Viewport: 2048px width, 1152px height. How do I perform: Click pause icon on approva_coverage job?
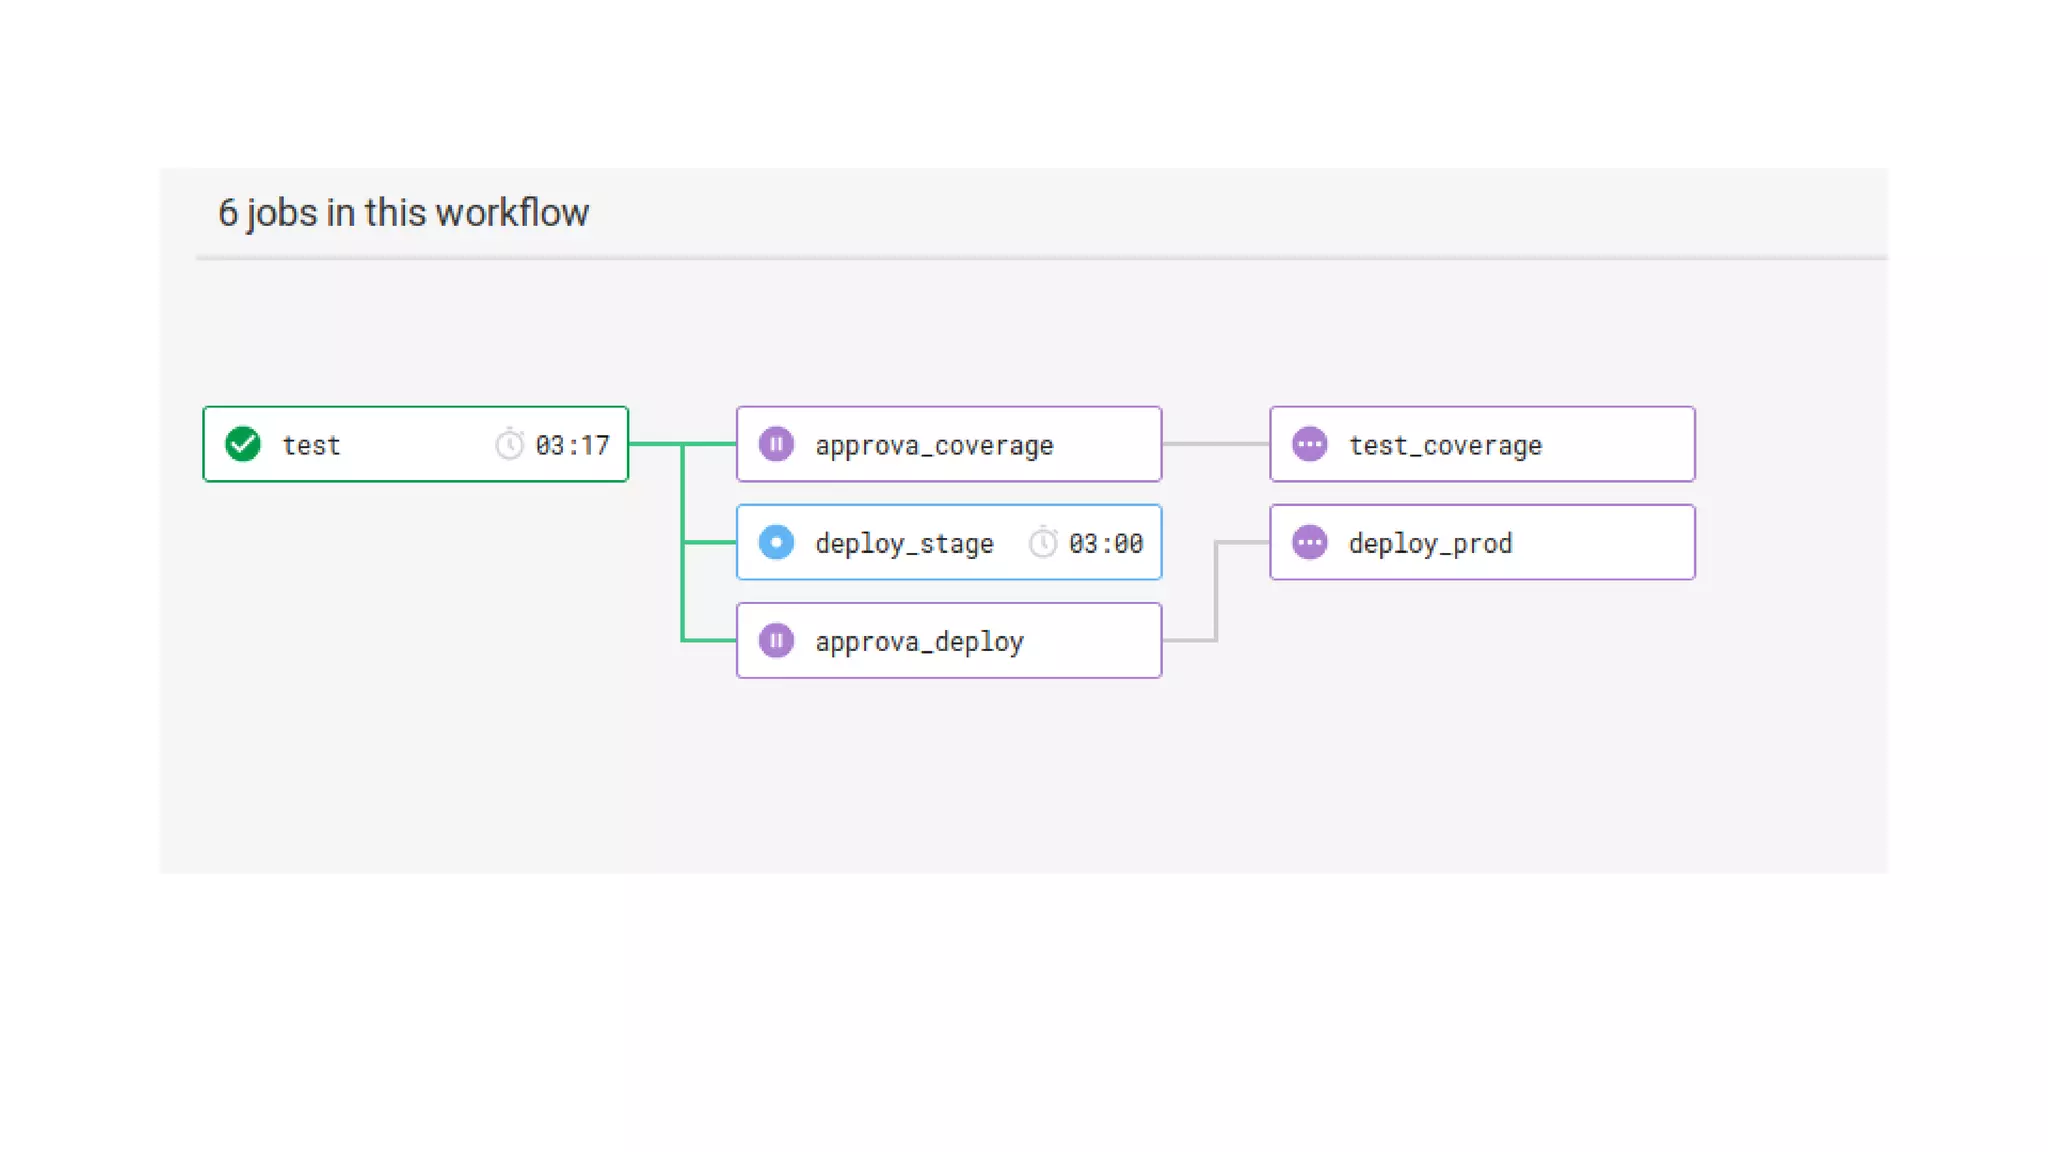pyautogui.click(x=776, y=444)
